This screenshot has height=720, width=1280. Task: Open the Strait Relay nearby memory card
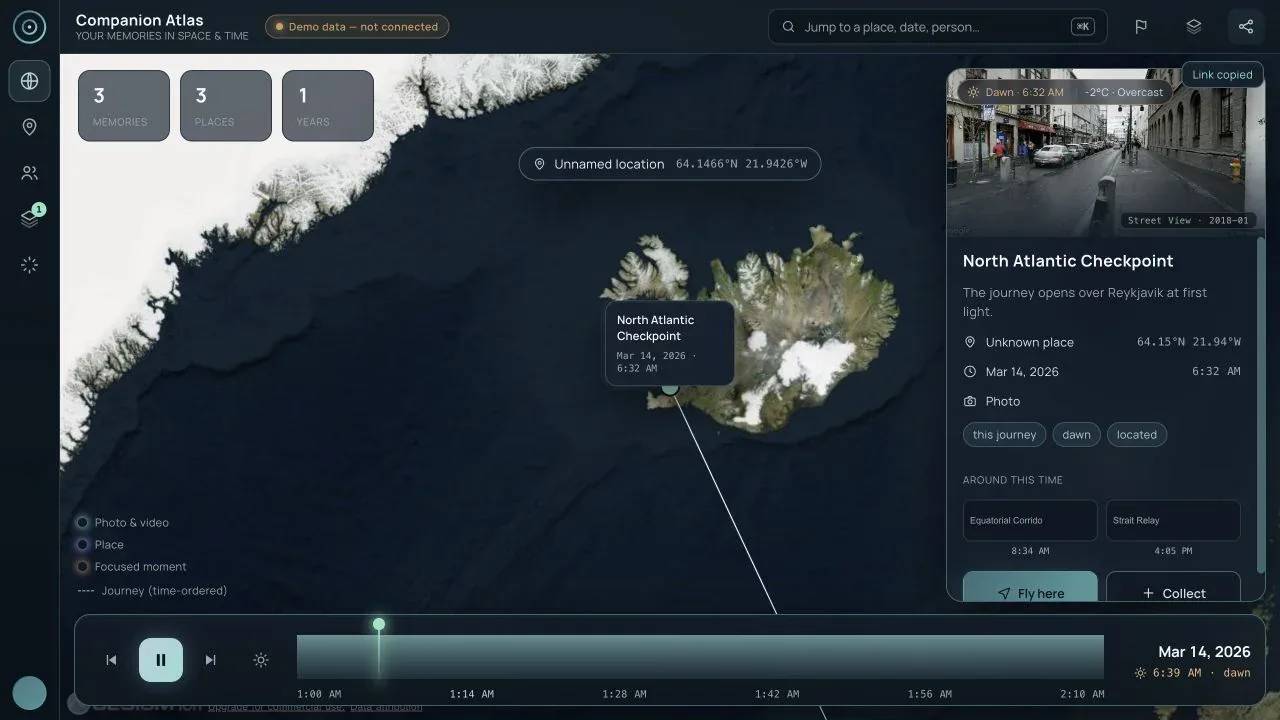click(1173, 521)
